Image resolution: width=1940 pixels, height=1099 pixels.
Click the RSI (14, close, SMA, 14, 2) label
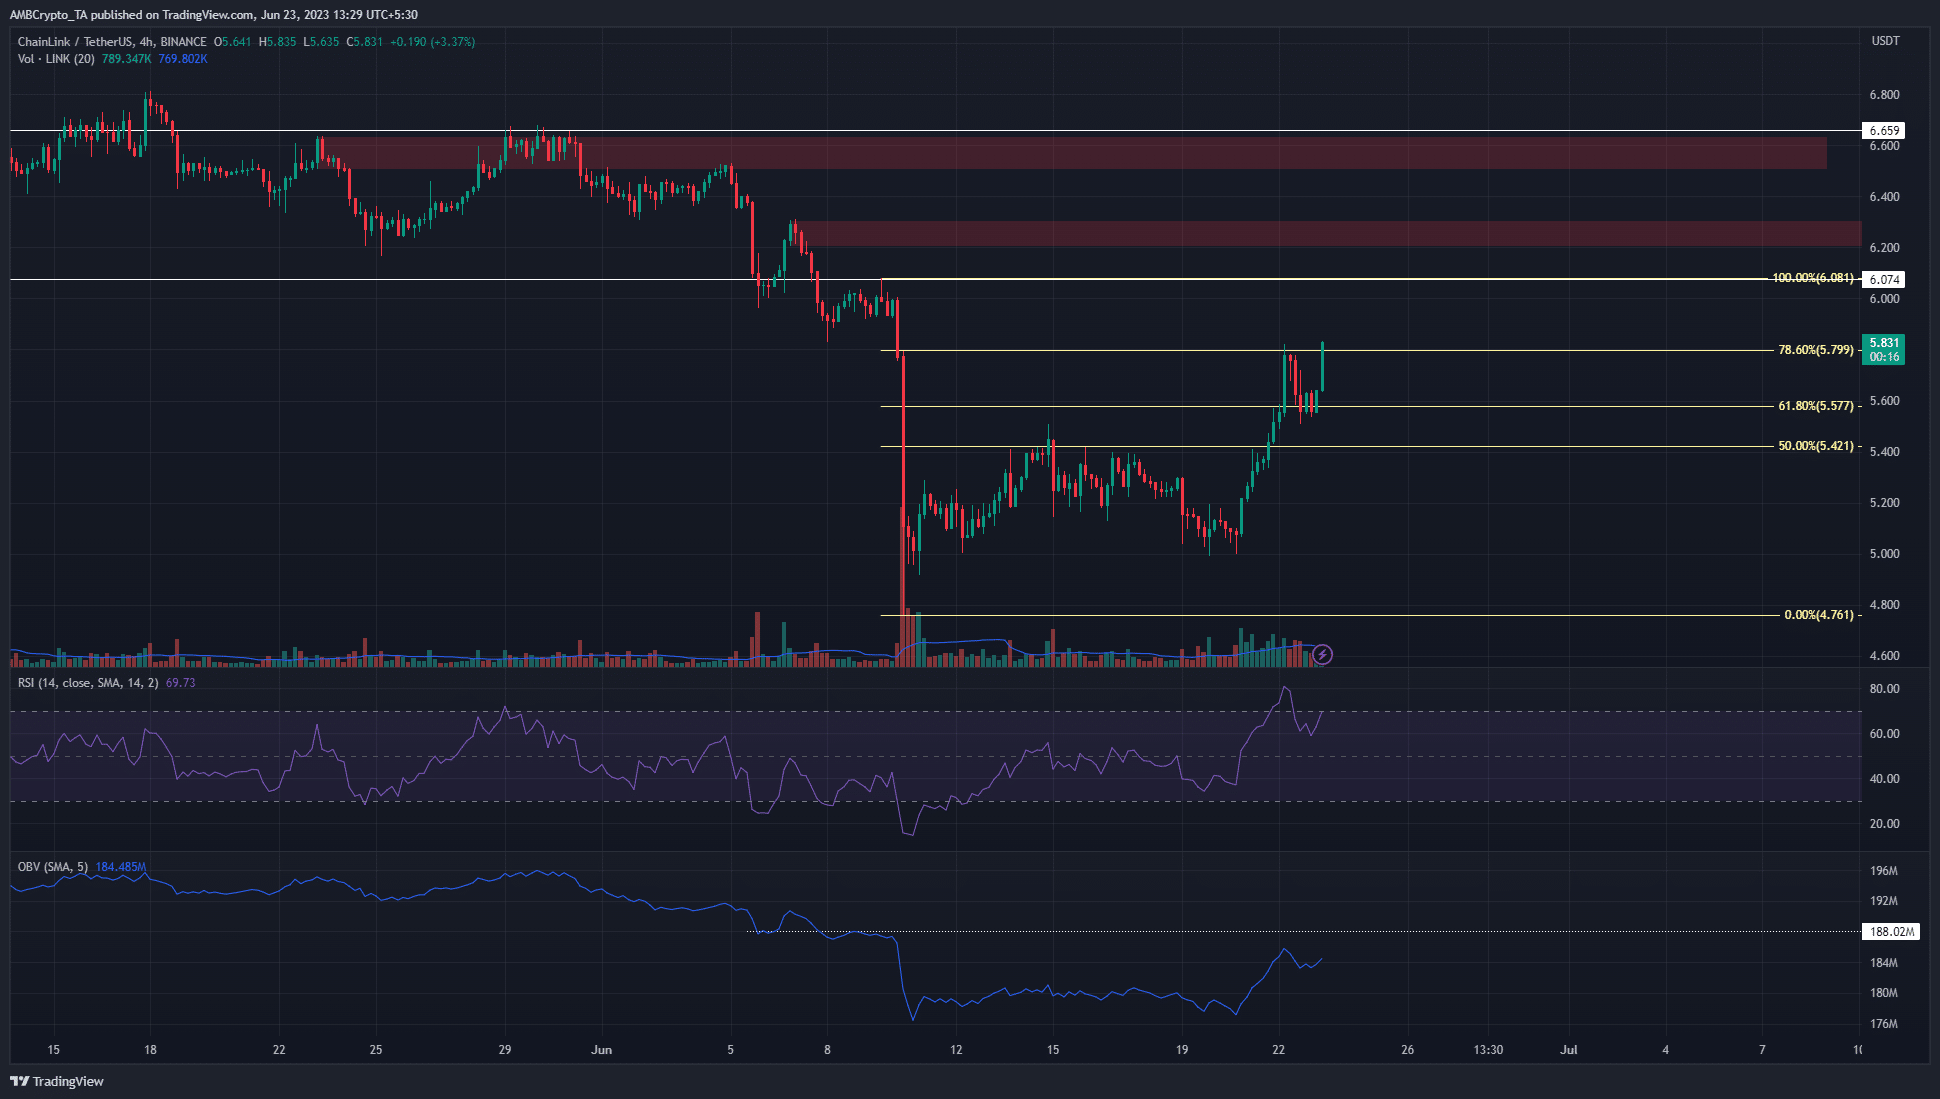pyautogui.click(x=88, y=683)
